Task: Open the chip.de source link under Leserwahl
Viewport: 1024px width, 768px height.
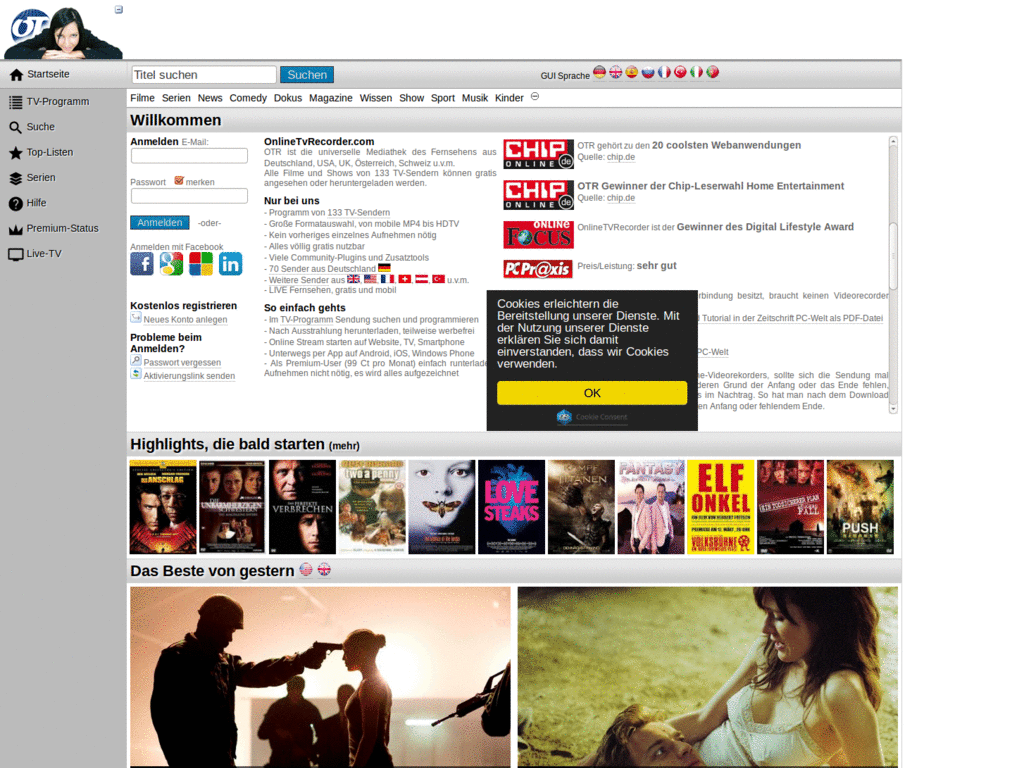Action: tap(620, 198)
